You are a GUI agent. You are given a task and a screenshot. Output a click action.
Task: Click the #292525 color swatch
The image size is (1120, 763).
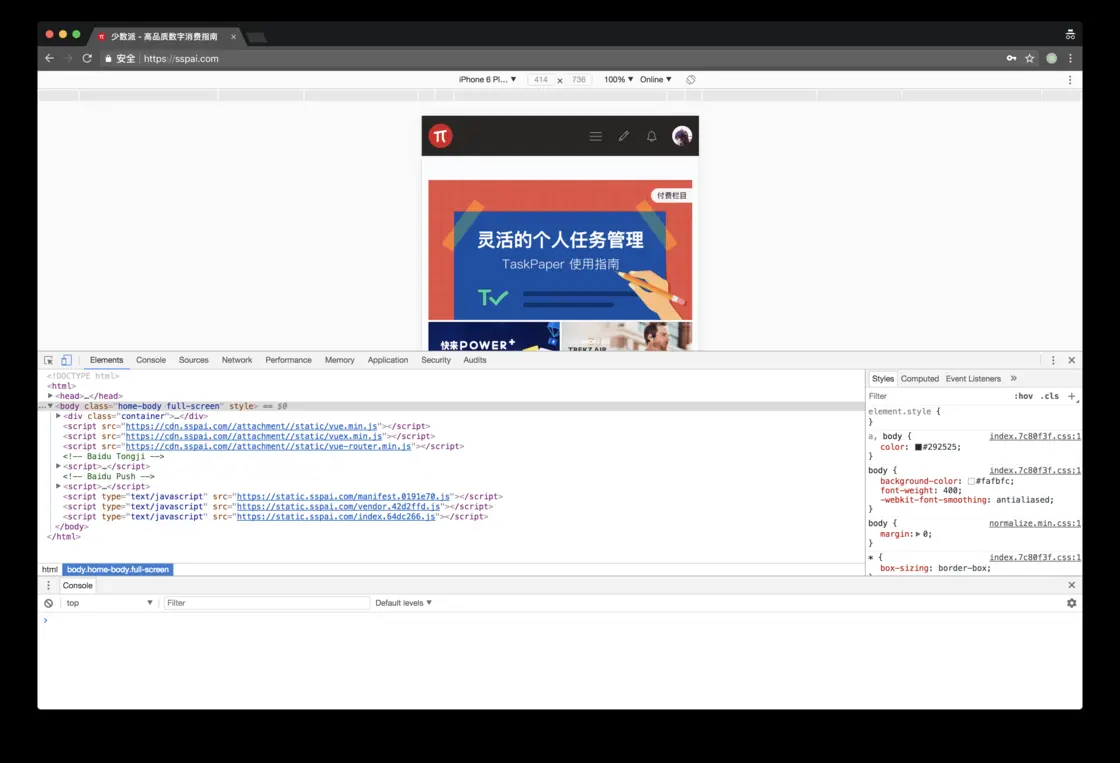[x=919, y=447]
